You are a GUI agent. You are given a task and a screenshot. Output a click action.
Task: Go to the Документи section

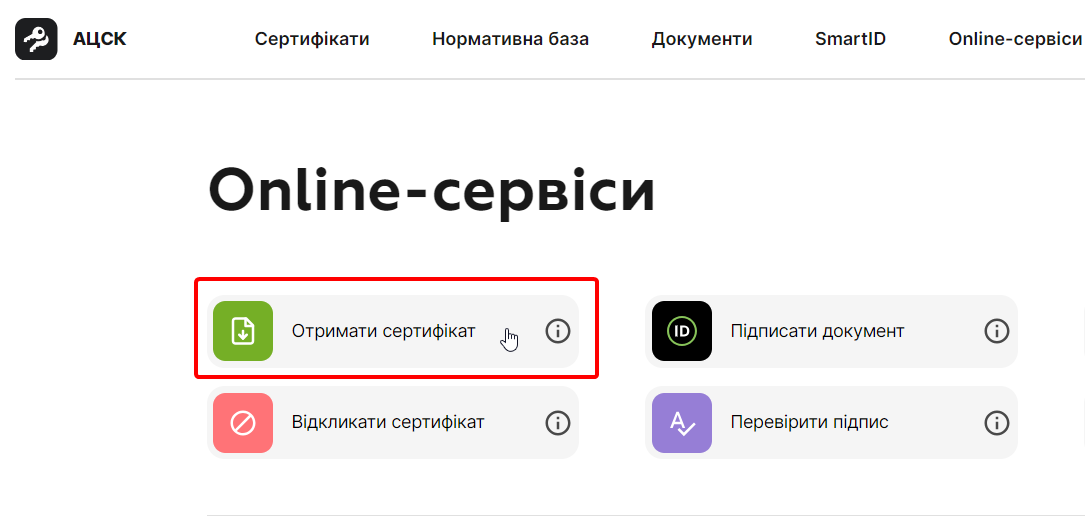pos(702,39)
